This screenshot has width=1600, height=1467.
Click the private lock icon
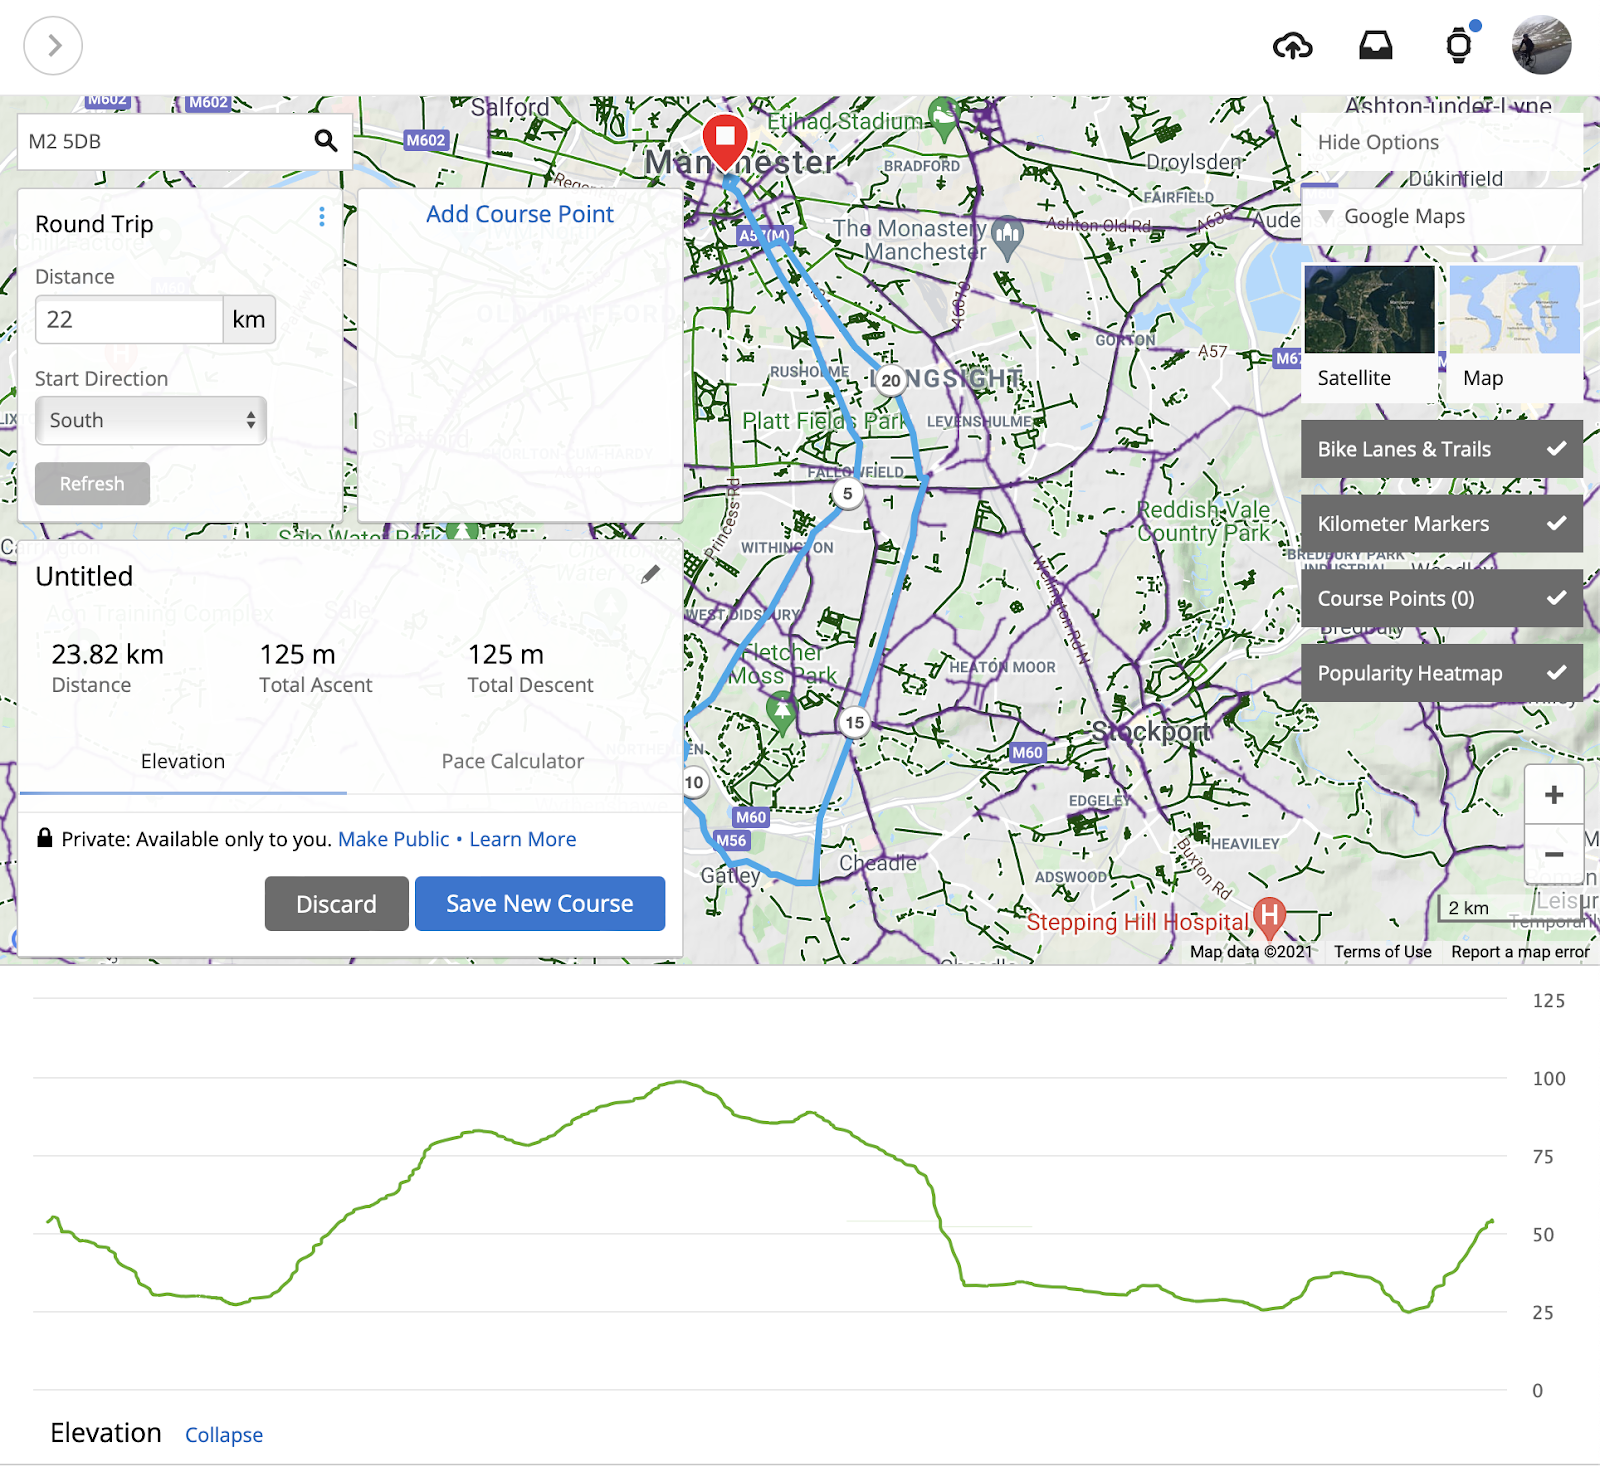(x=44, y=838)
